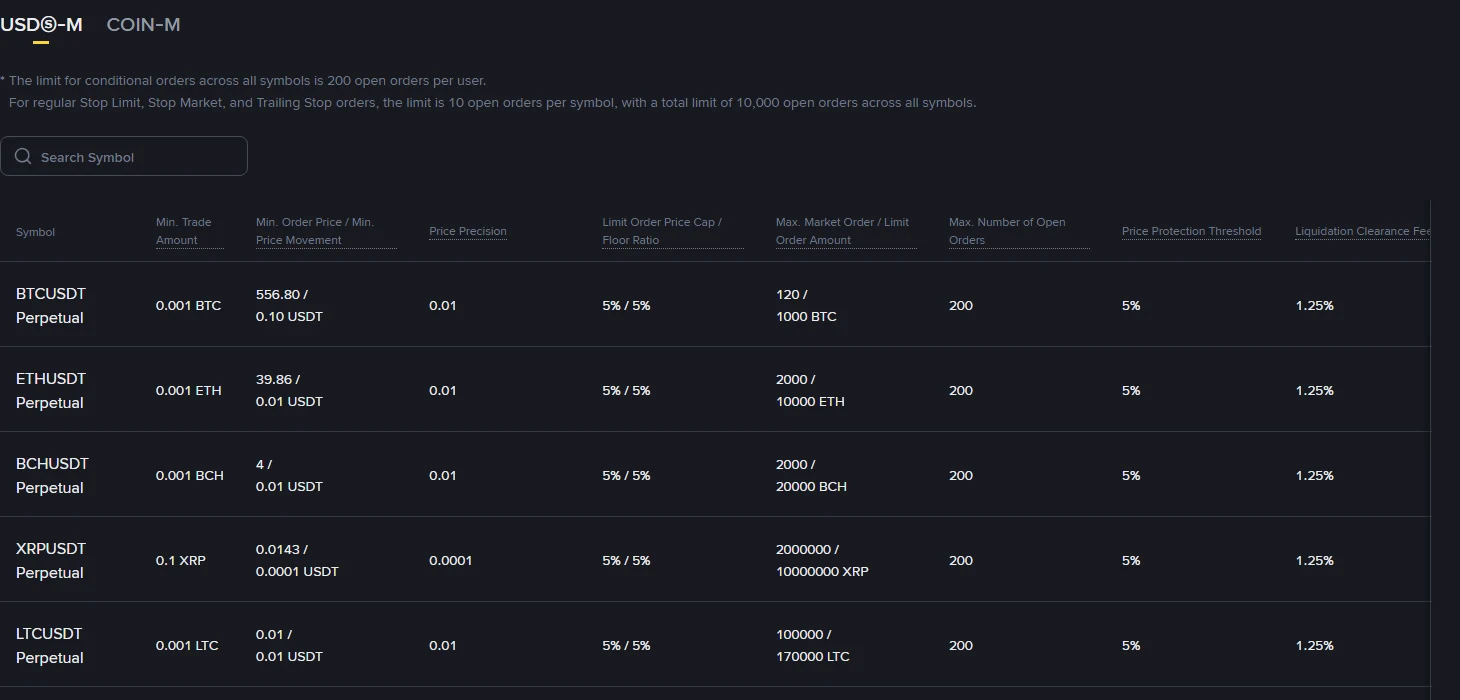Select the 2000 / 10000 ETH max order cell
Viewport: 1460px width, 700px height.
810,391
